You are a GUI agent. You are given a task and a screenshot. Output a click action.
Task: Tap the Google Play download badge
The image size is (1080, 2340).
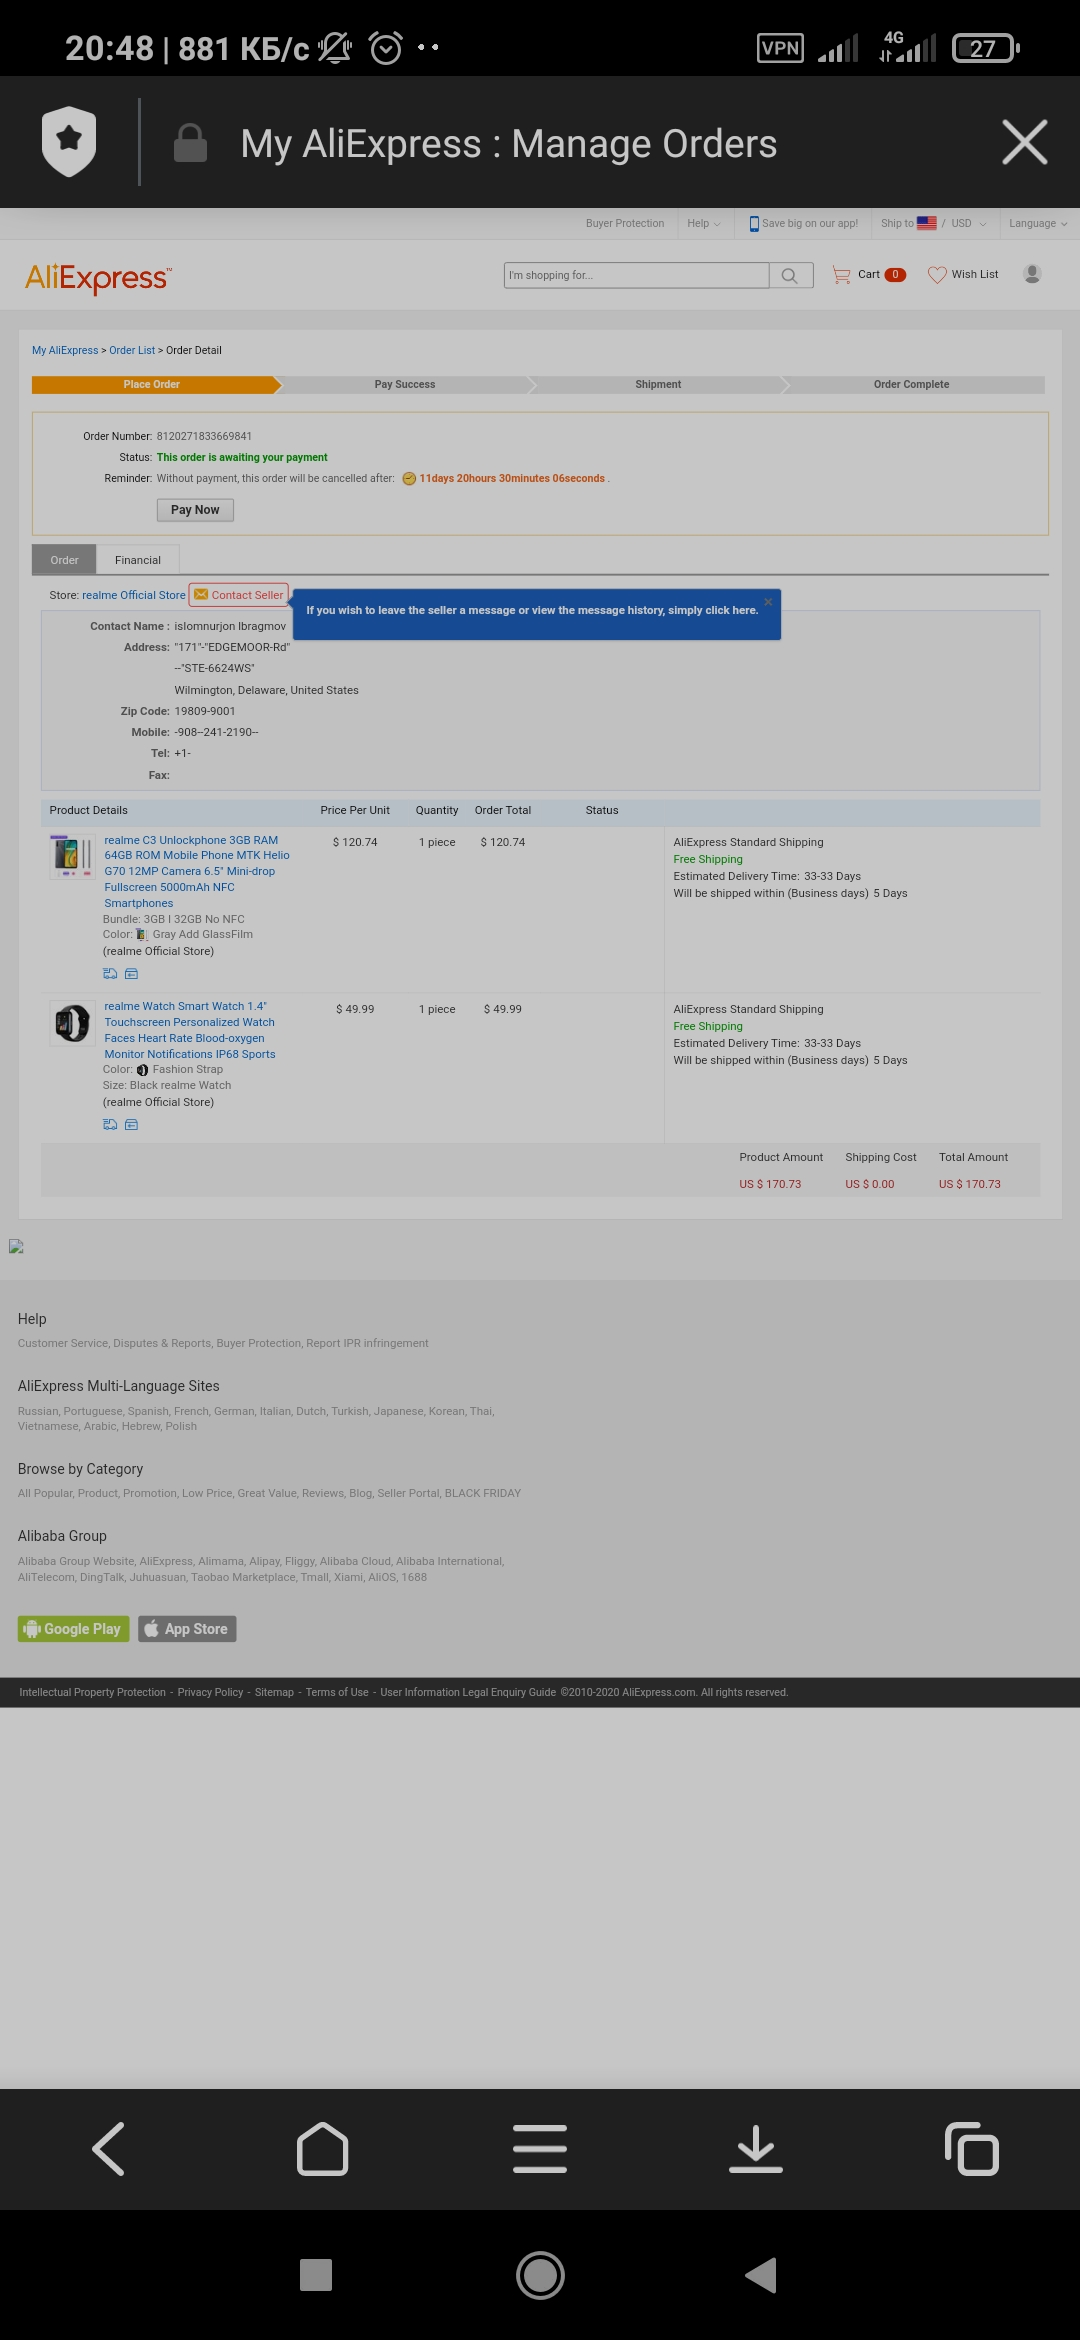point(74,1629)
